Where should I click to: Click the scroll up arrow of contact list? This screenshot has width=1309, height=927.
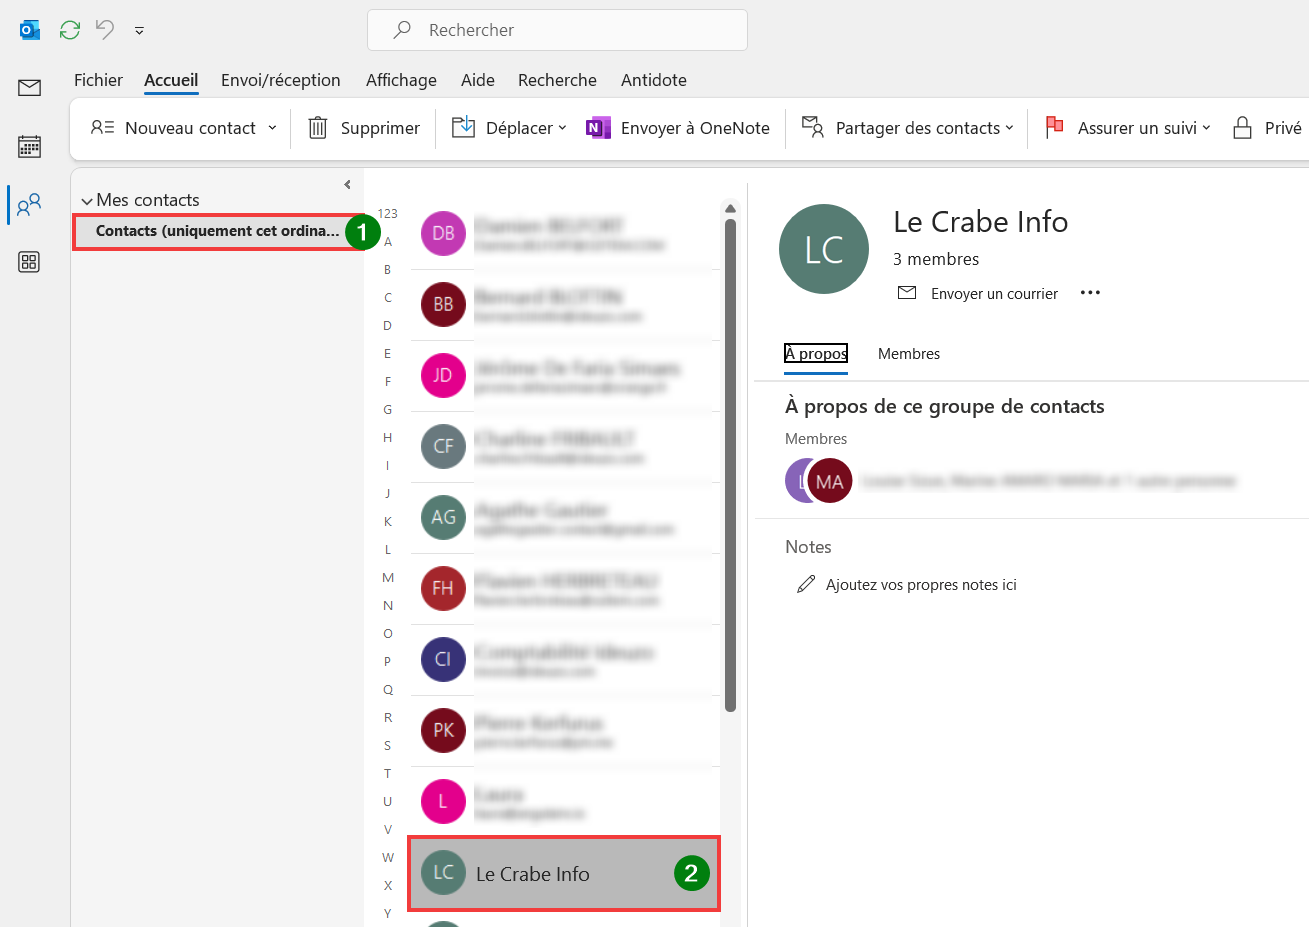tap(730, 208)
